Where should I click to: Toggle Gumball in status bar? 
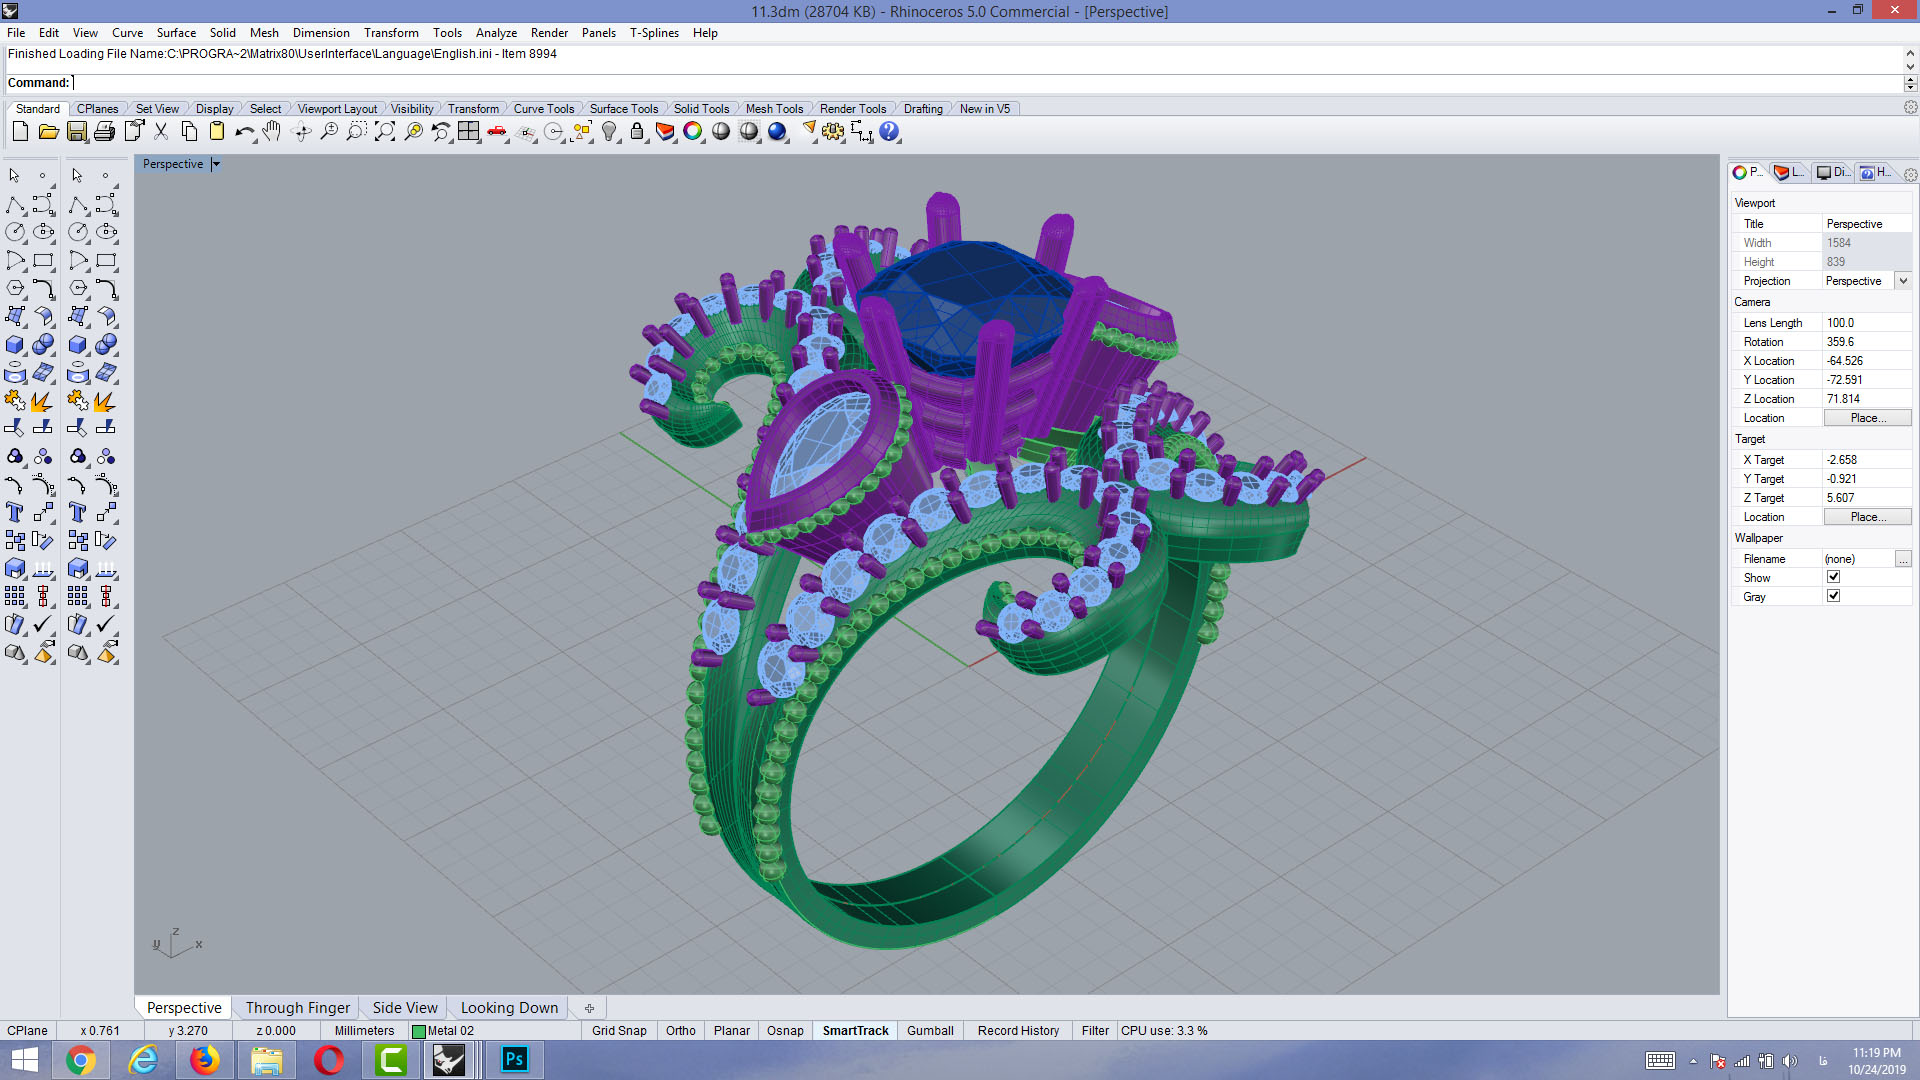pyautogui.click(x=930, y=1031)
